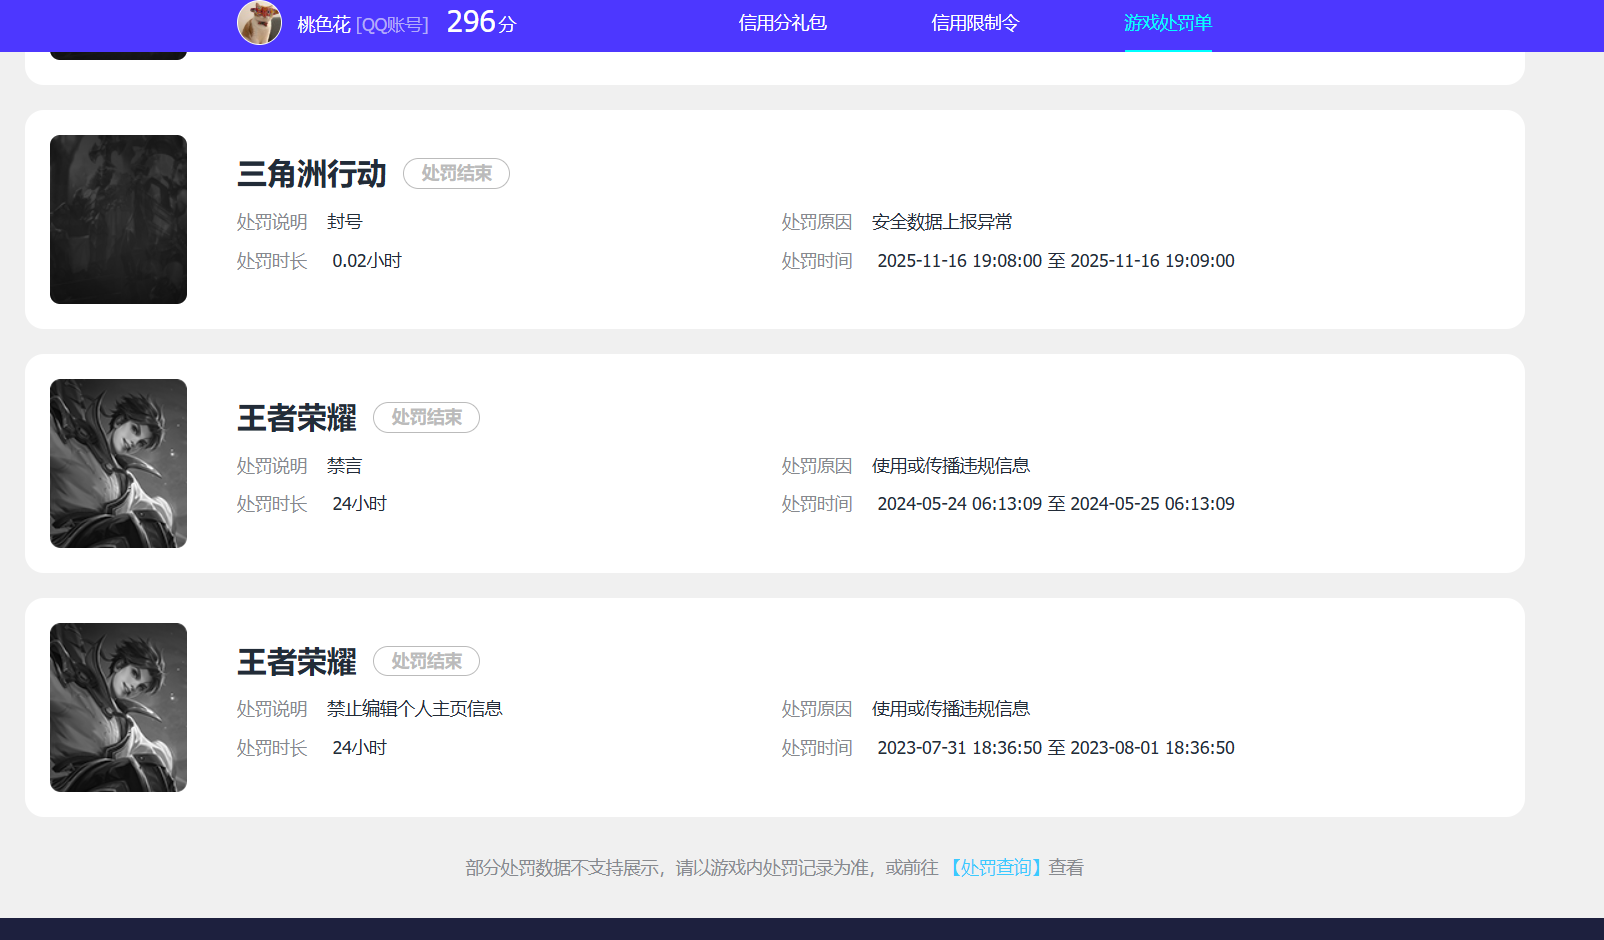Click the 王者荣耀 thumbnail in the 禁言 card

118,463
